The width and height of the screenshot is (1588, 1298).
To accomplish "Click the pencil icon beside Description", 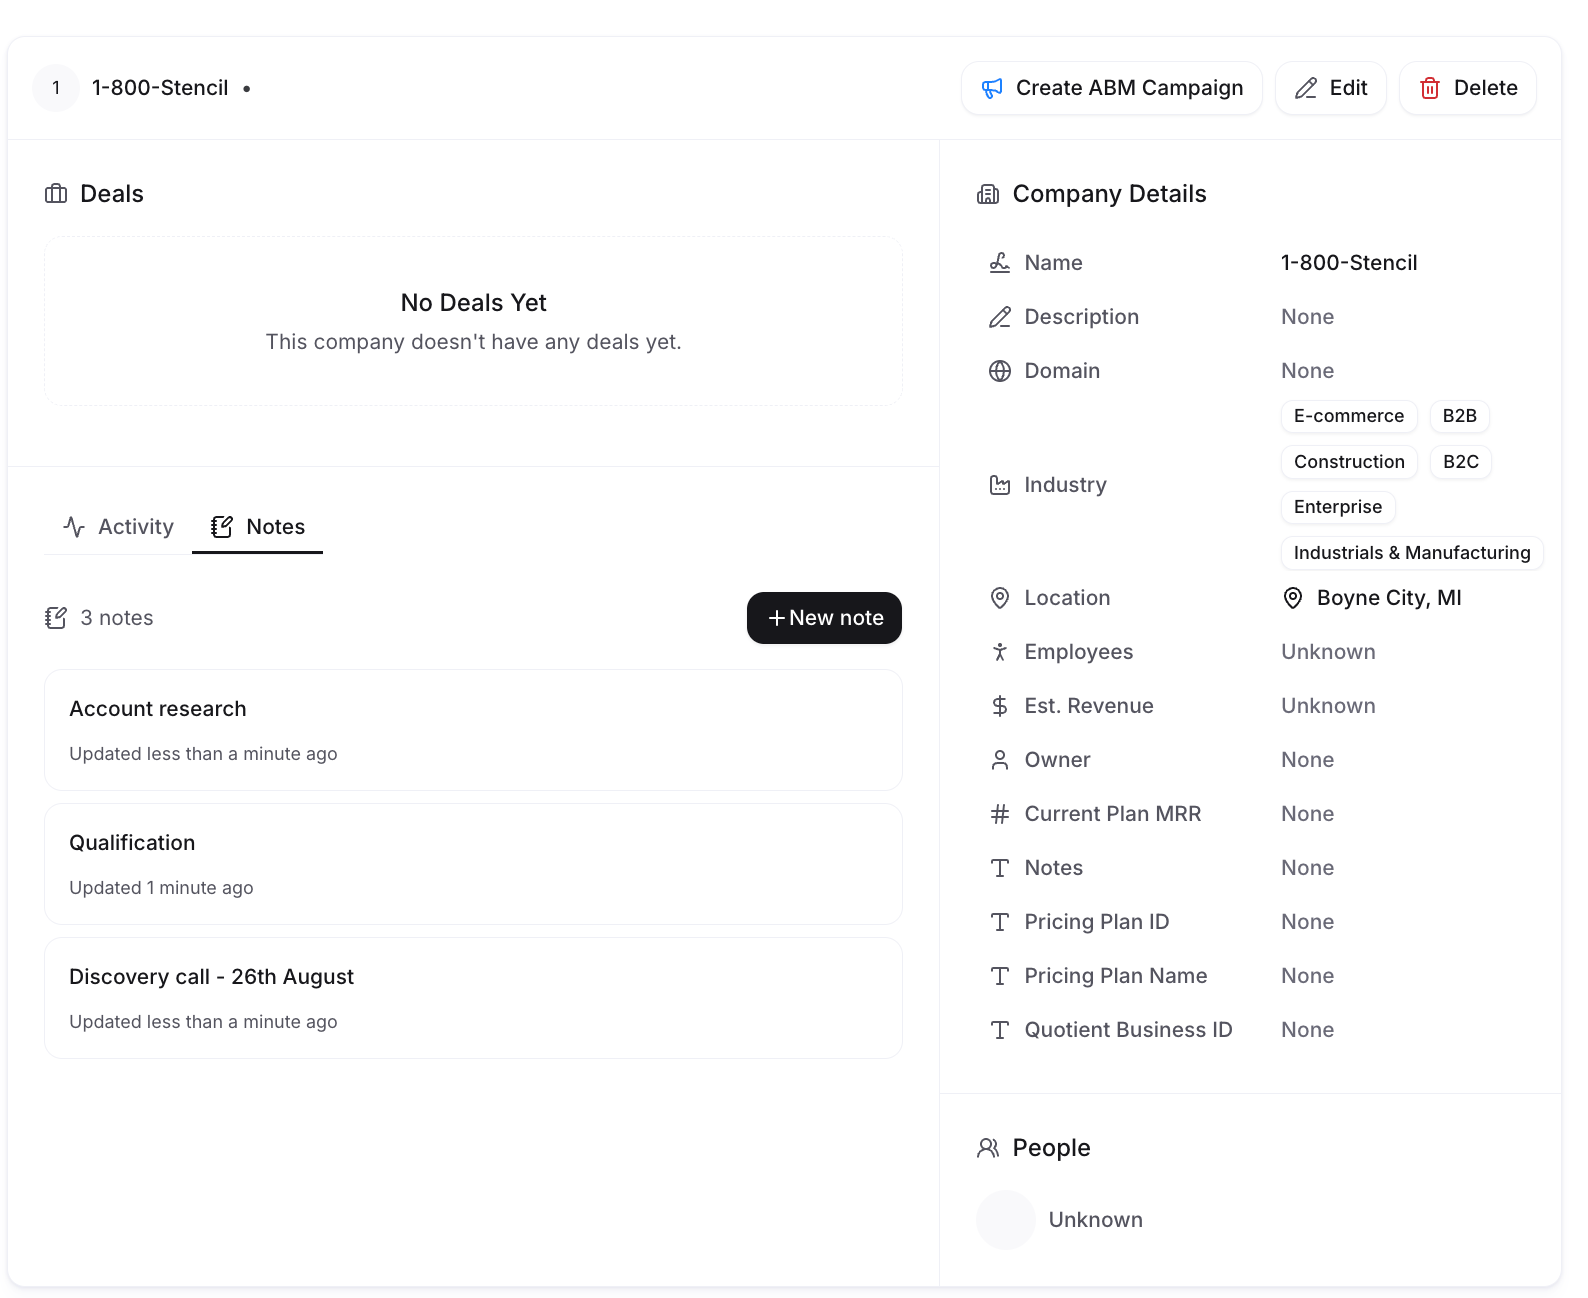I will tap(1000, 317).
